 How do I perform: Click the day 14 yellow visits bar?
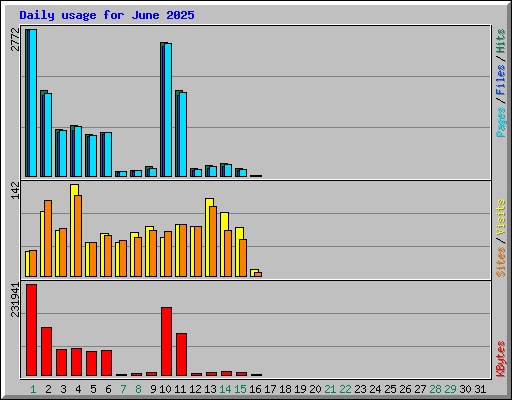tap(224, 244)
